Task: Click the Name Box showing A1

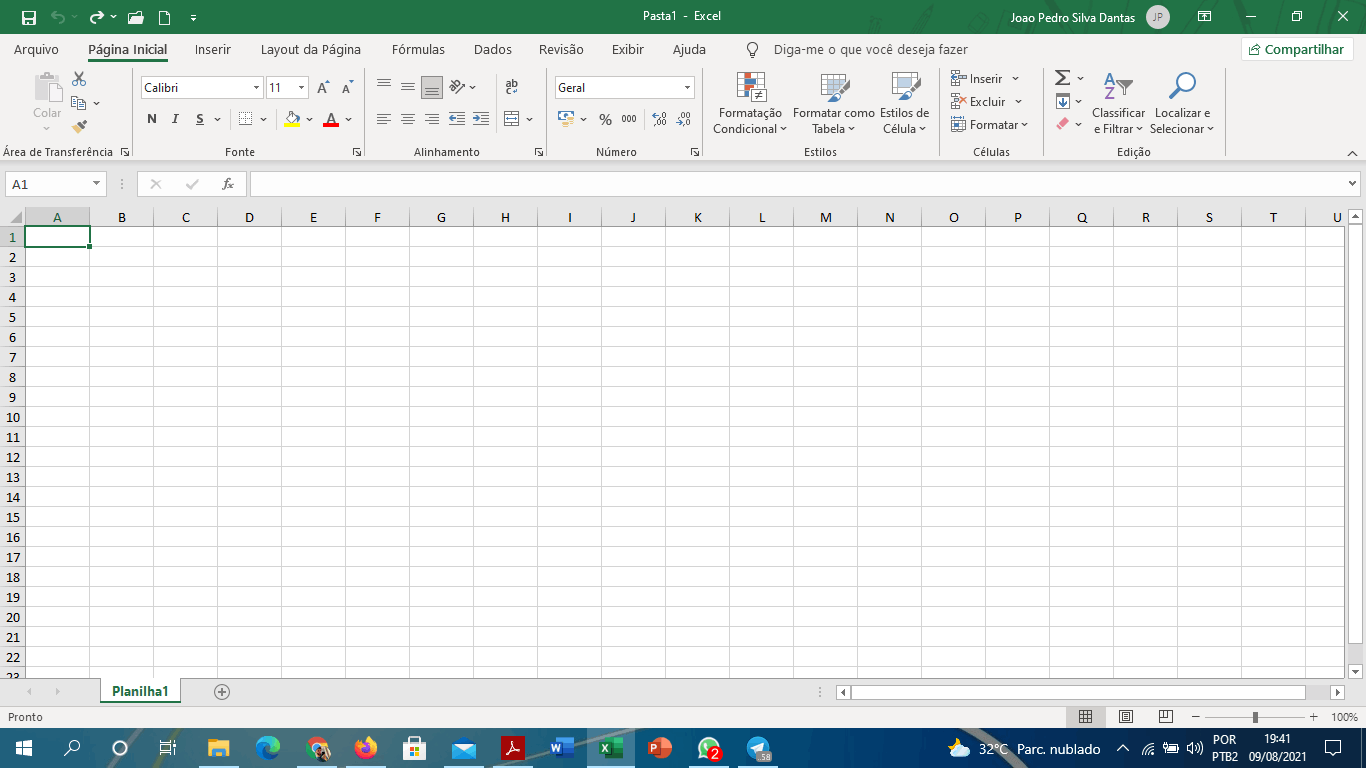Action: 56,184
